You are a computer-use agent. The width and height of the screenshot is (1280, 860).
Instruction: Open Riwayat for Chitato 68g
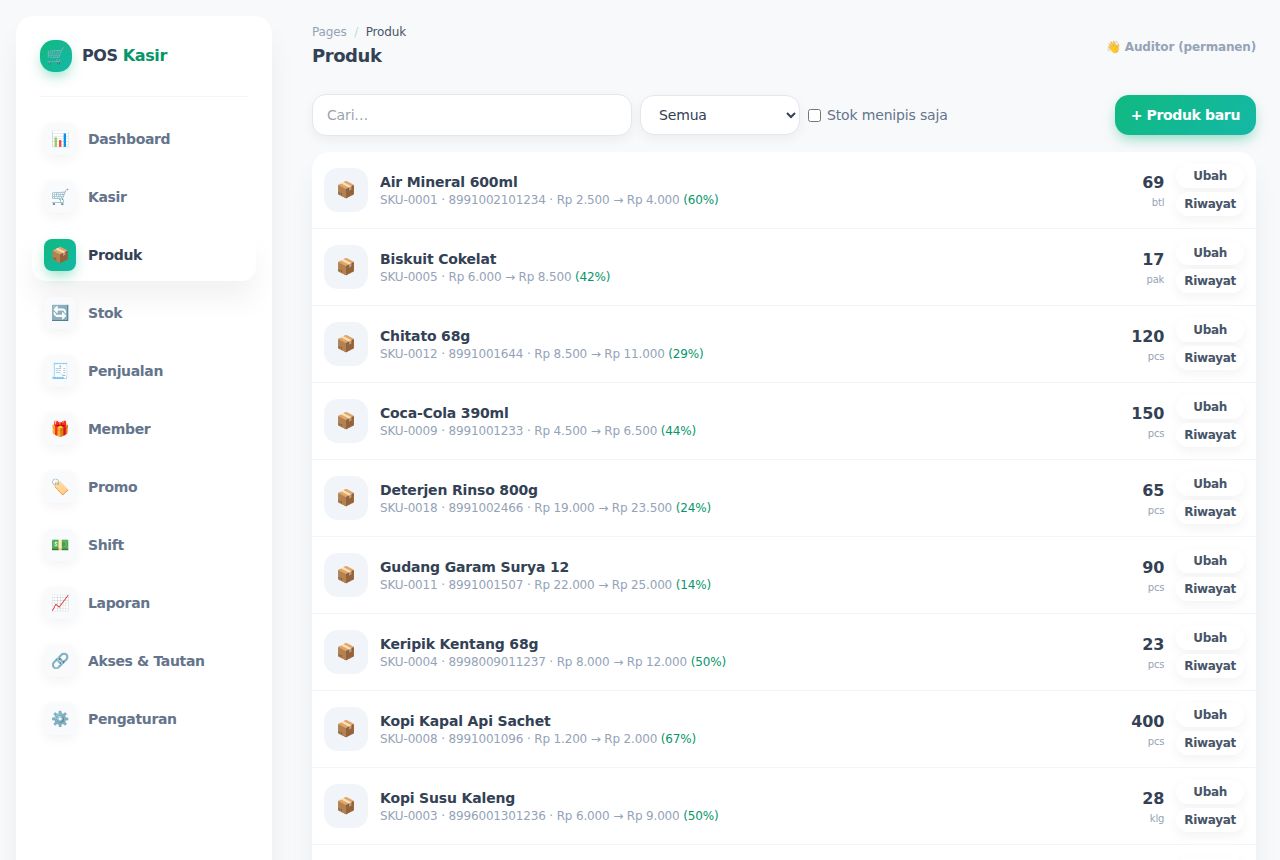[1210, 358]
